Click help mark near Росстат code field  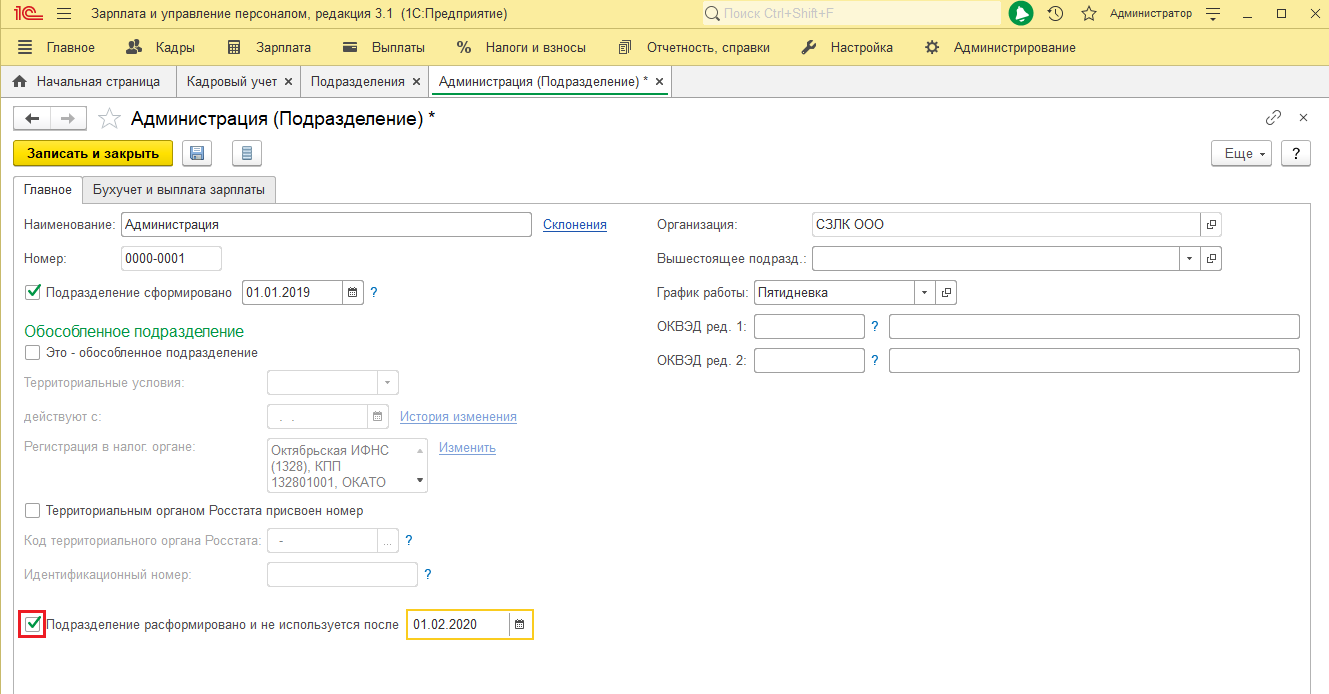pyautogui.click(x=408, y=541)
